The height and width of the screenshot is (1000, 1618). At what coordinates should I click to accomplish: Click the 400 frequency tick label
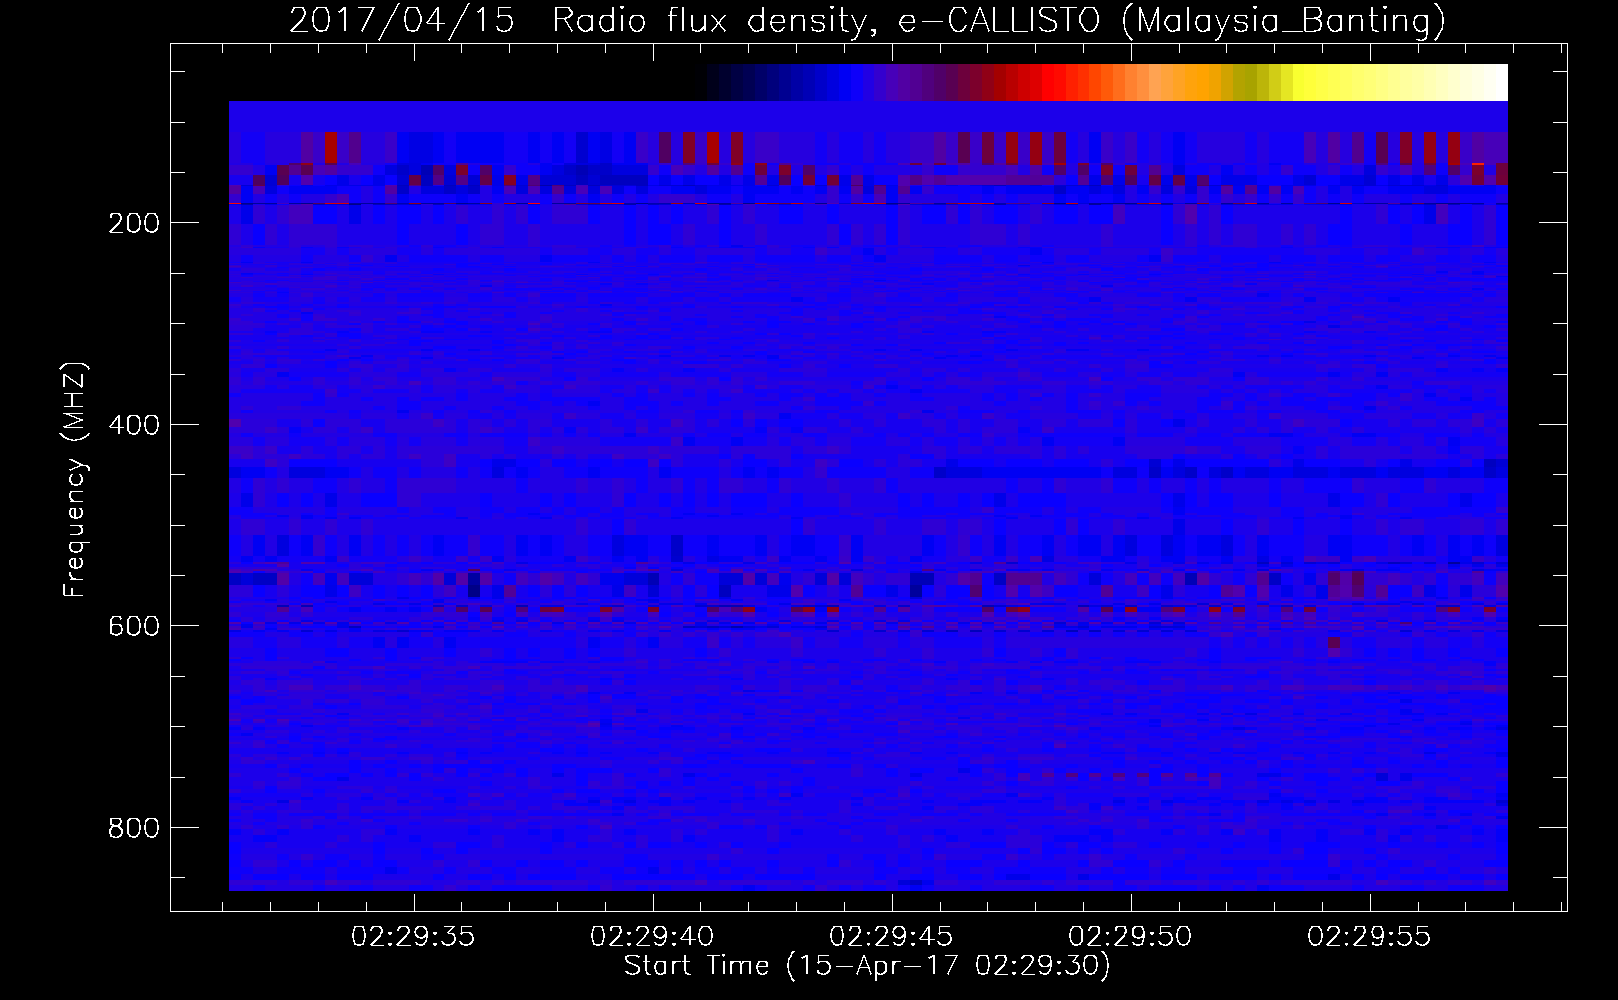coord(133,425)
